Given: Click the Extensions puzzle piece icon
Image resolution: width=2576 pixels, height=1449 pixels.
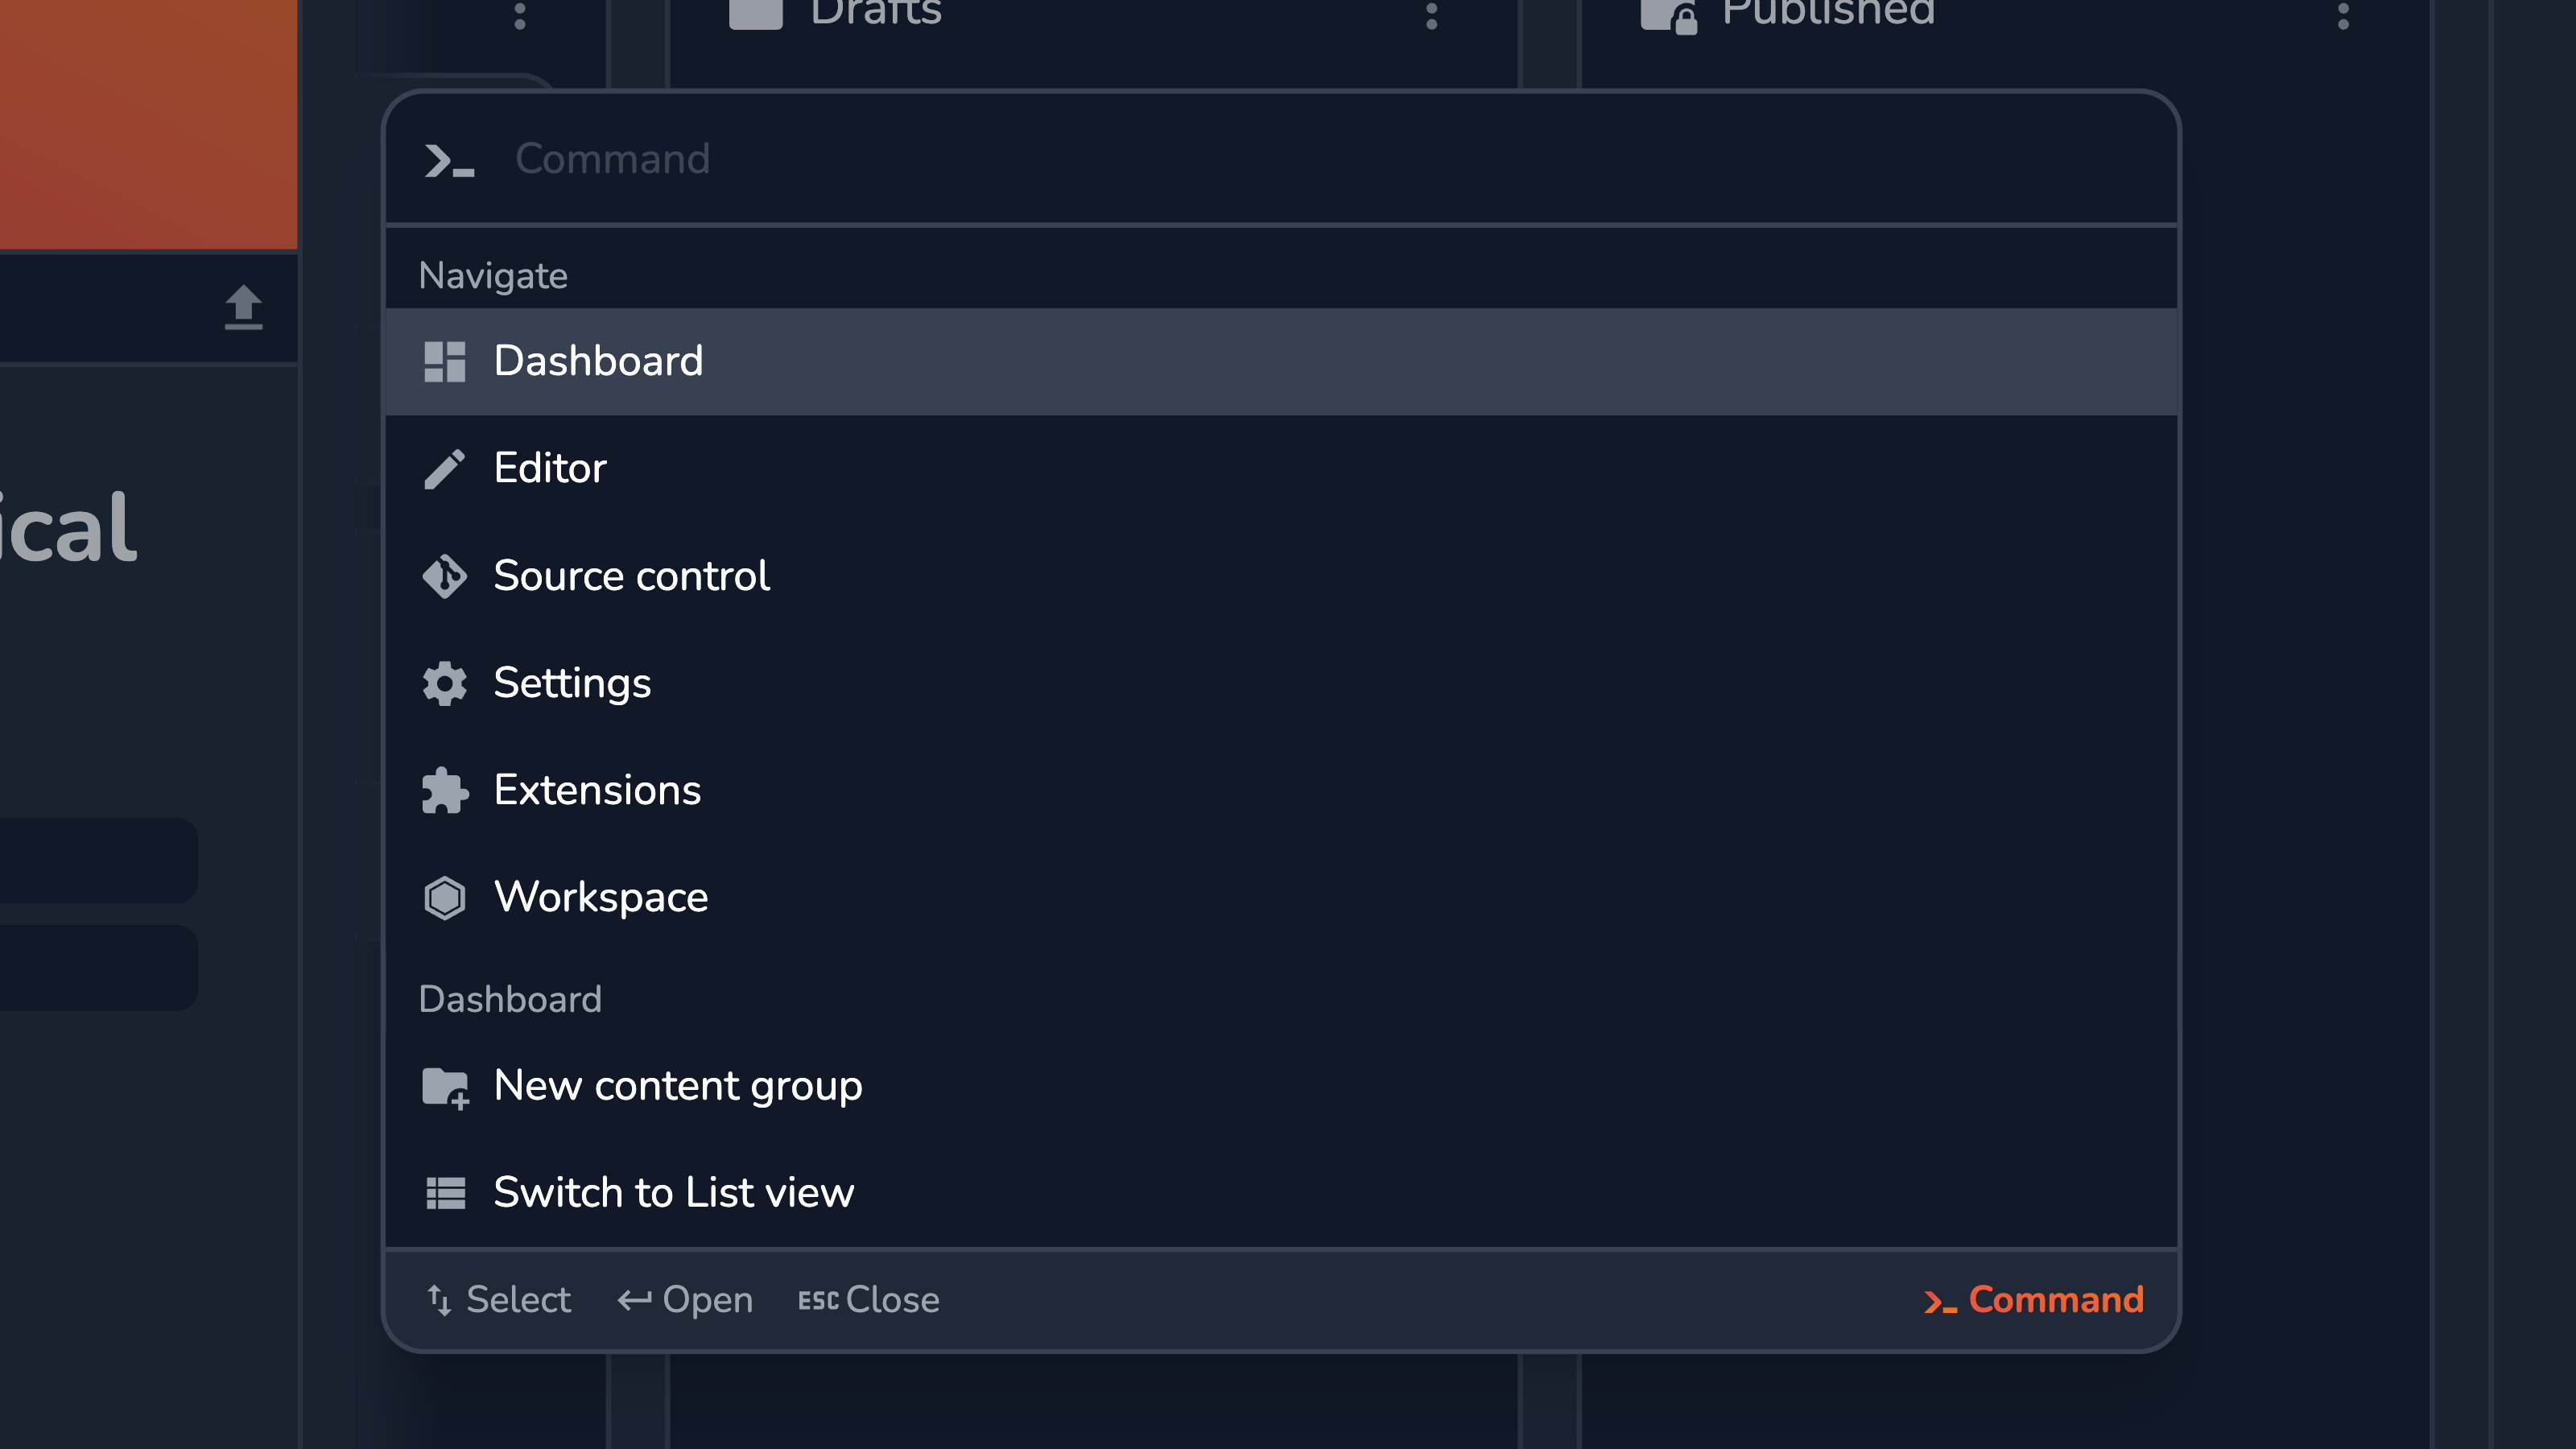Looking at the screenshot, I should (x=444, y=790).
